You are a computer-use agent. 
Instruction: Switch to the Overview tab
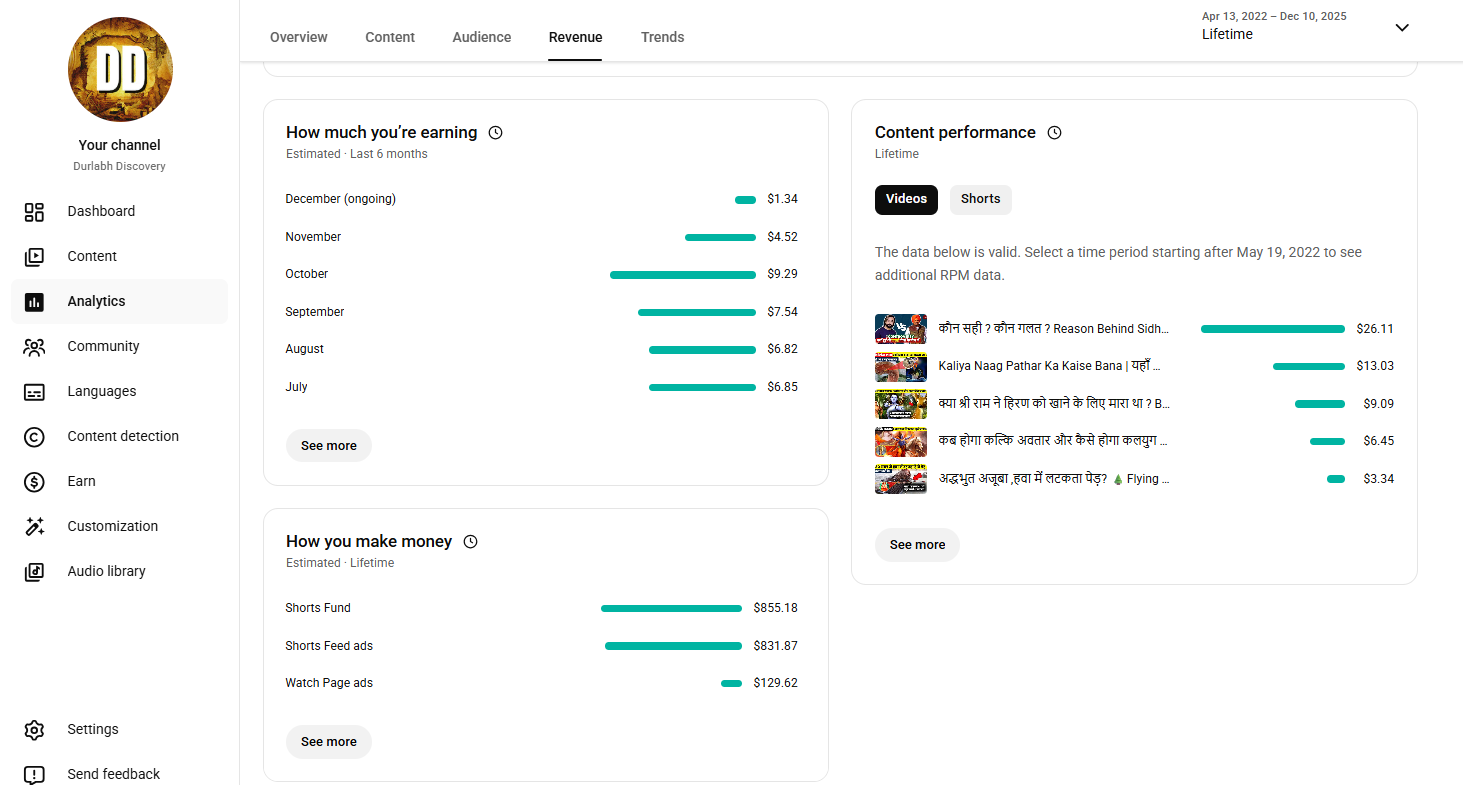[298, 37]
